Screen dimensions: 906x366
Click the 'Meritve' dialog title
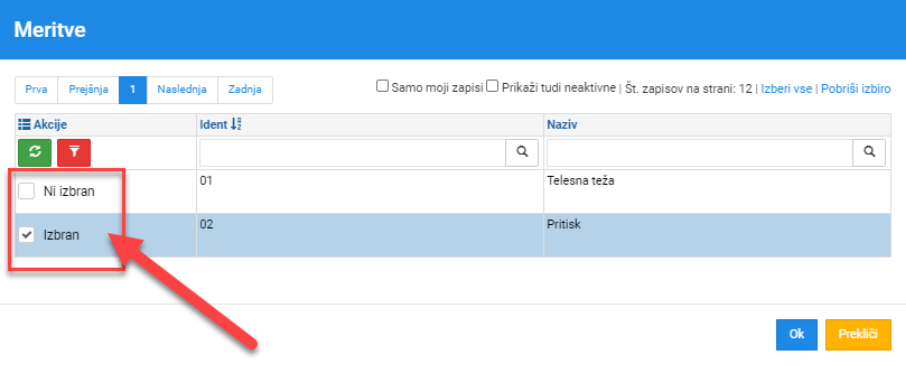(50, 29)
